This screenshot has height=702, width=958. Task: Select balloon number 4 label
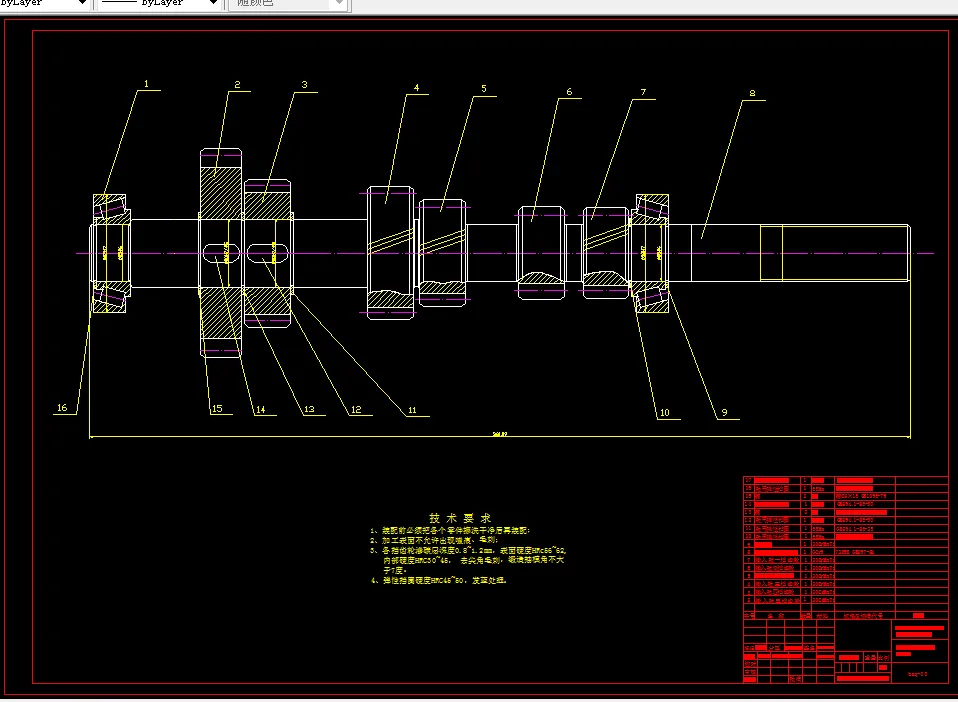[417, 87]
